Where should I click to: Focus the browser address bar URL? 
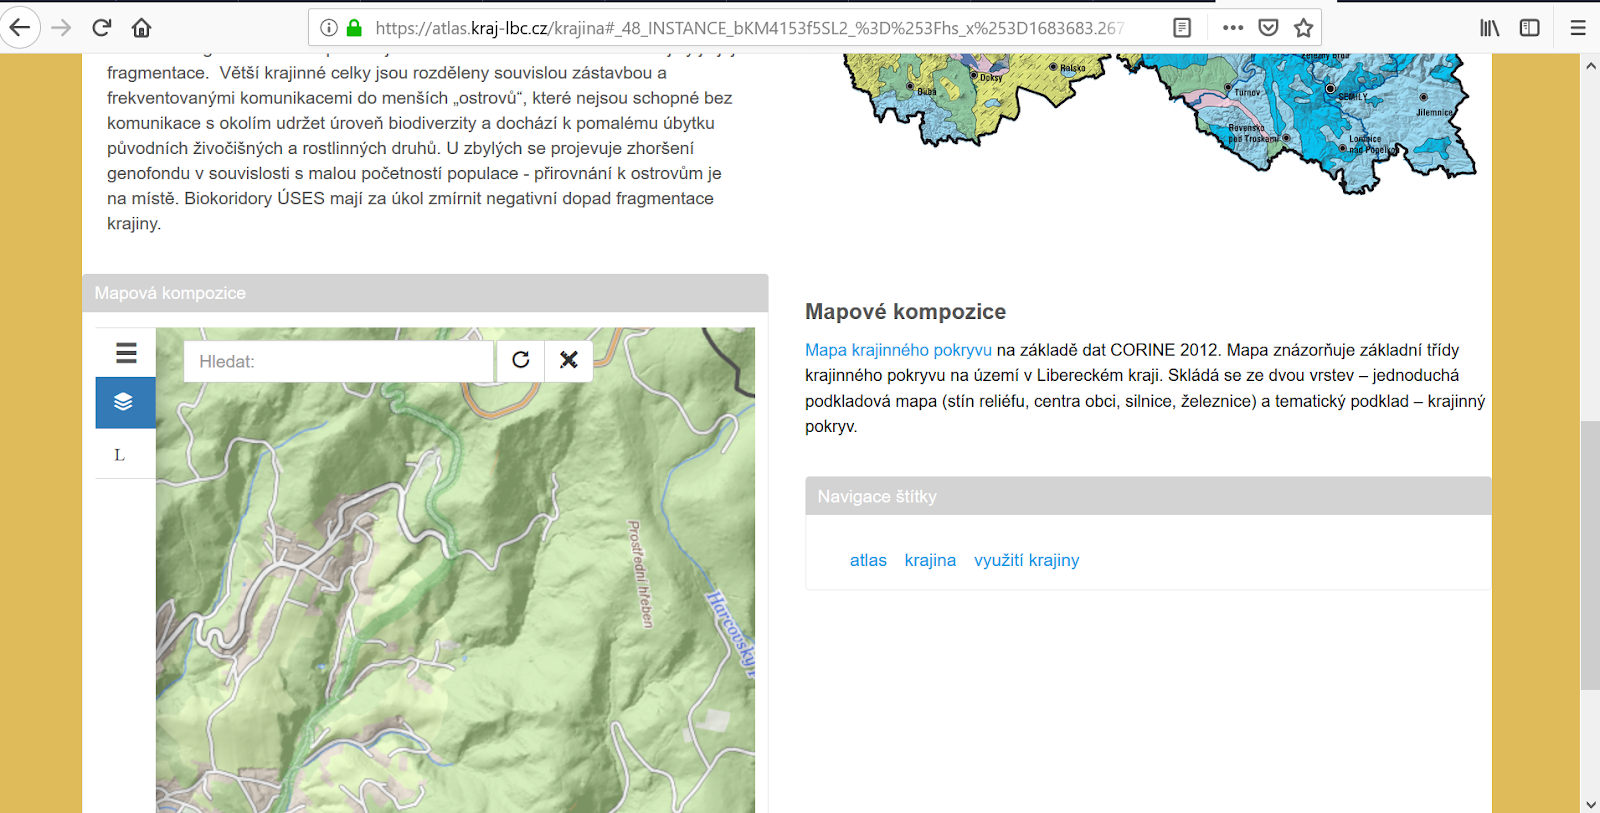click(x=750, y=28)
